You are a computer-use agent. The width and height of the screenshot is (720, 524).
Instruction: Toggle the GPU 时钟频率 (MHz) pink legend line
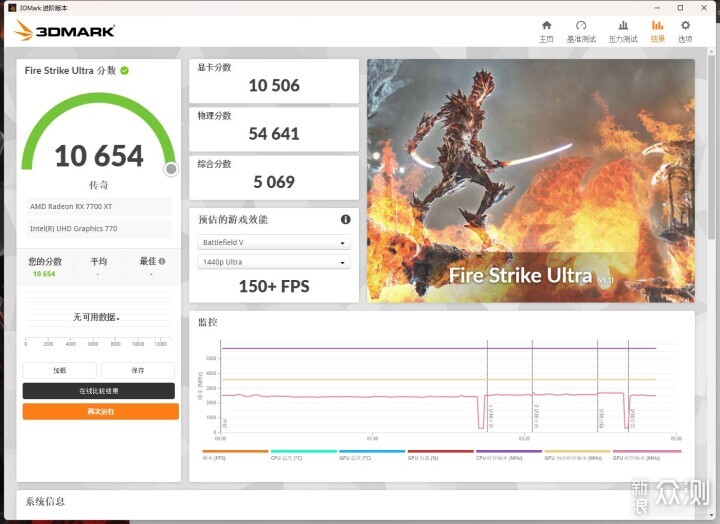click(x=647, y=451)
